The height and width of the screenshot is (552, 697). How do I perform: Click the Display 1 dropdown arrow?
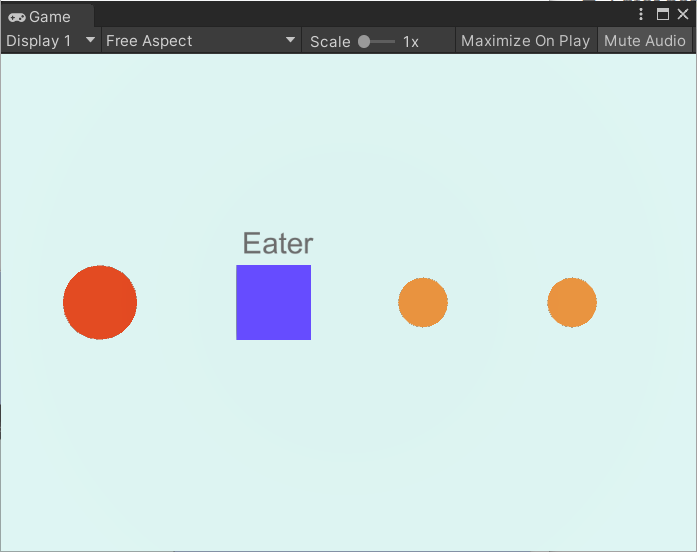[90, 40]
